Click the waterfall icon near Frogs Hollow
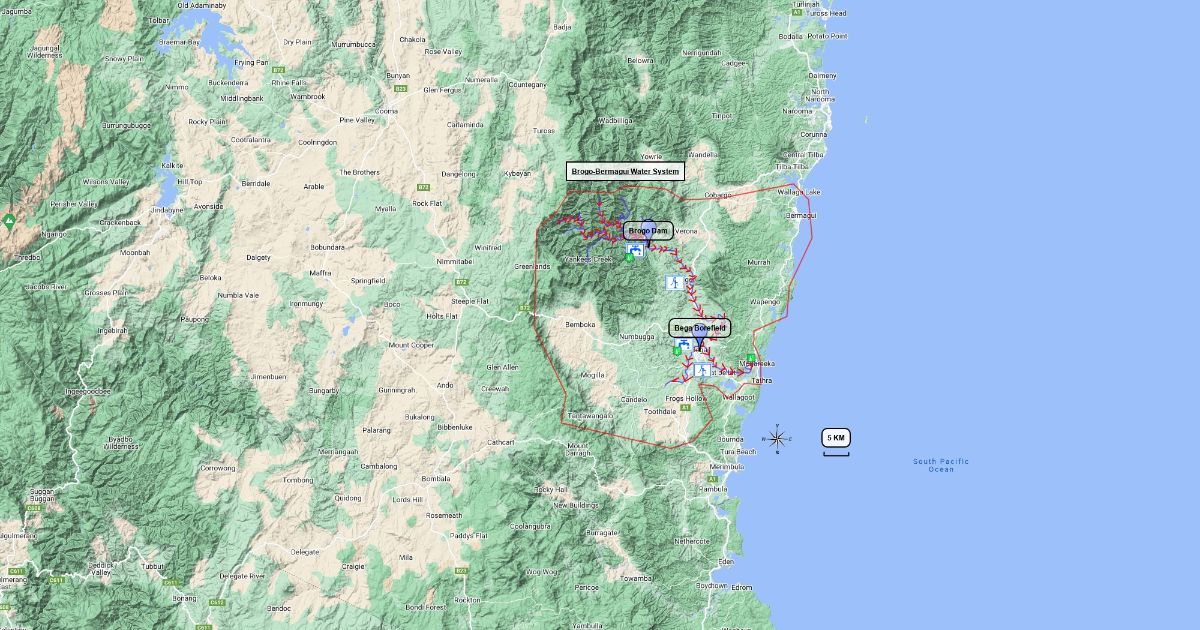Viewport: 1200px width, 630px height. coord(703,370)
